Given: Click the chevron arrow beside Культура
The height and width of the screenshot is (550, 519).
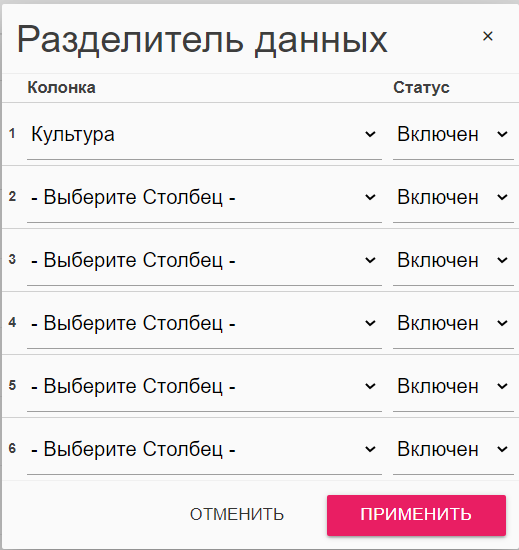Looking at the screenshot, I should pyautogui.click(x=370, y=134).
